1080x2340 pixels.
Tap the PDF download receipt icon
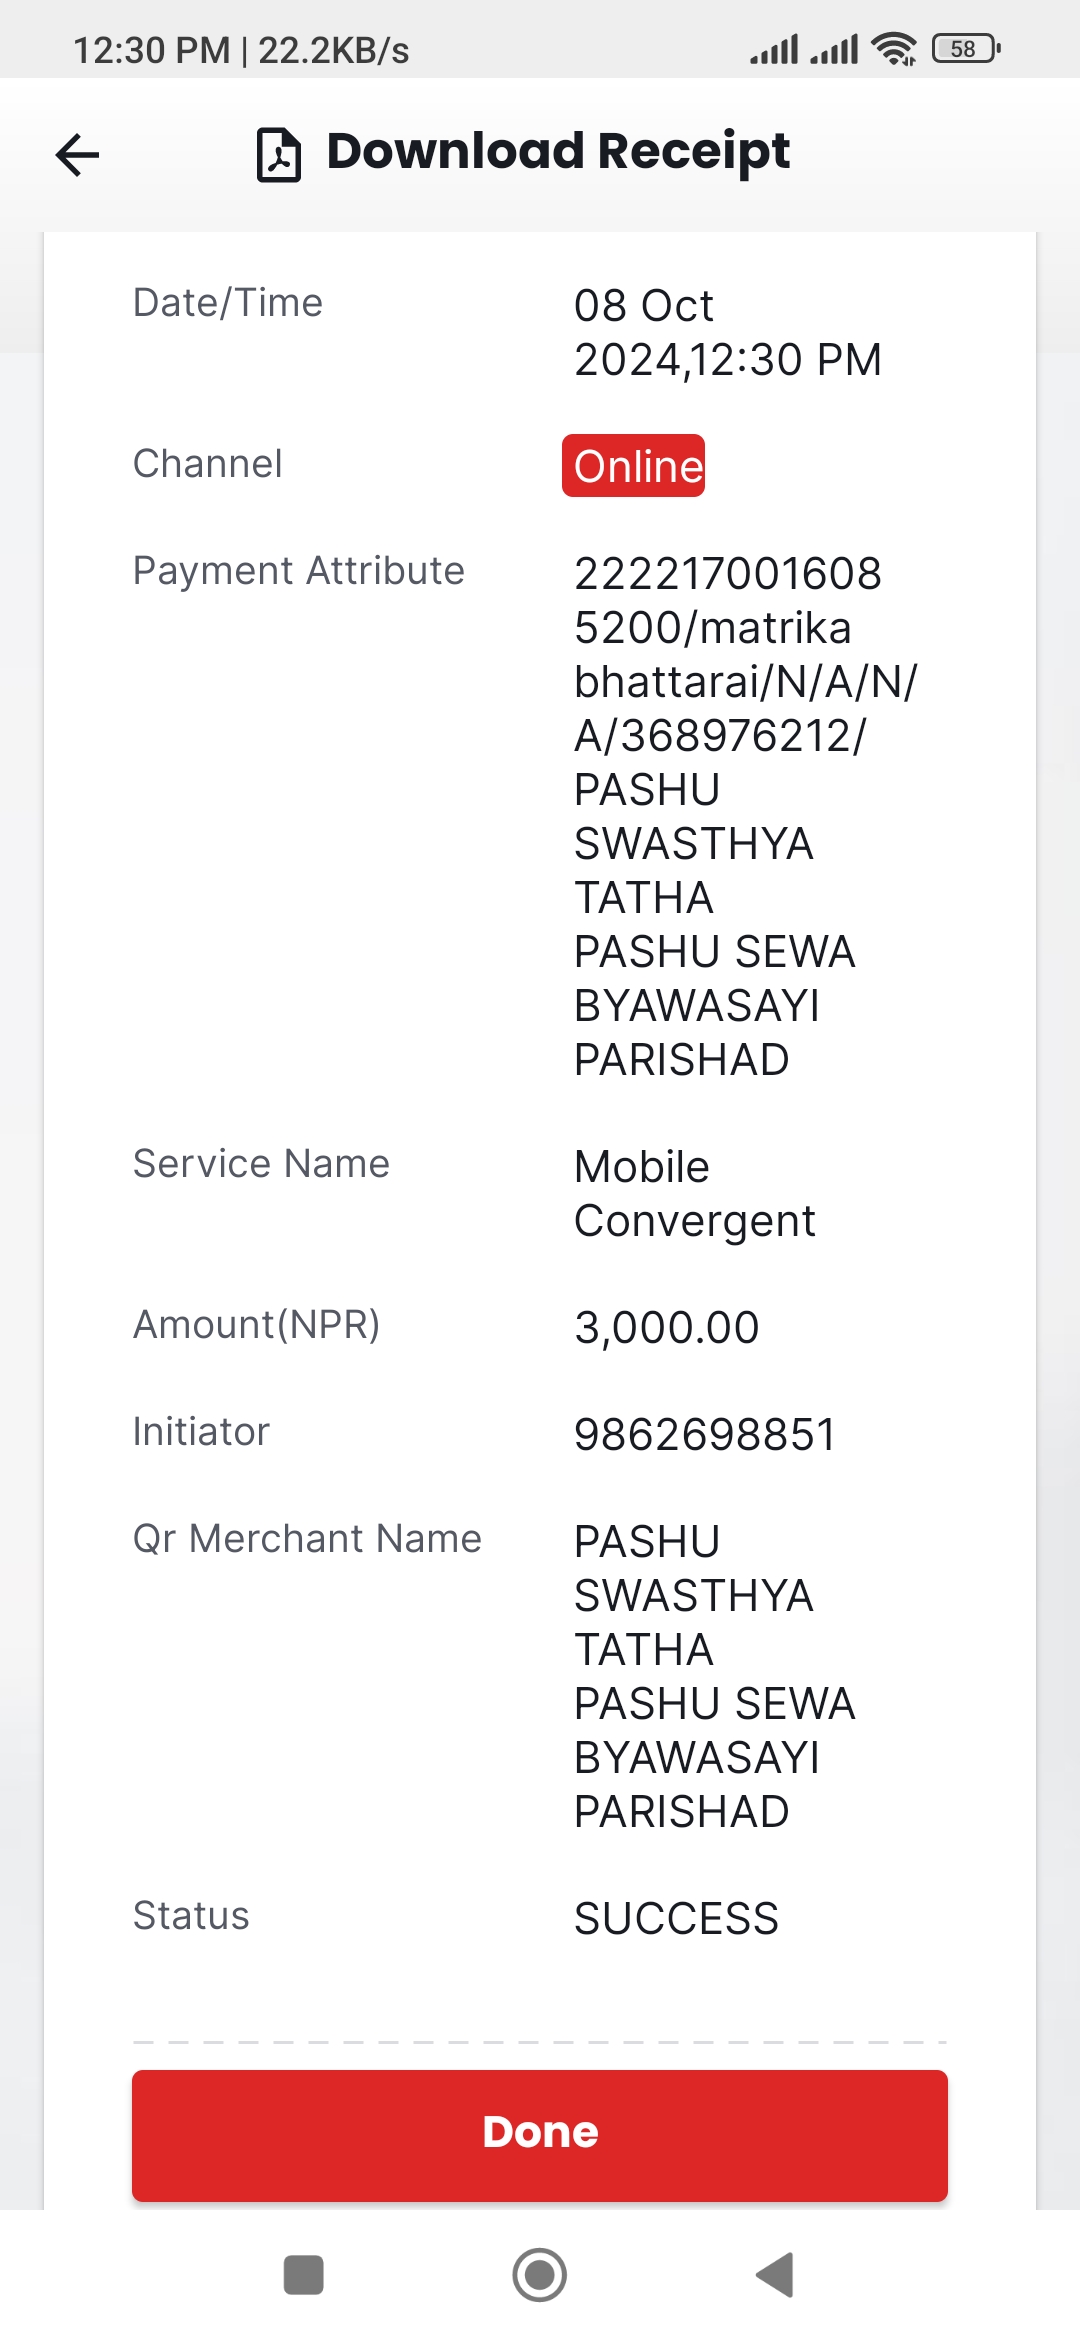point(279,154)
